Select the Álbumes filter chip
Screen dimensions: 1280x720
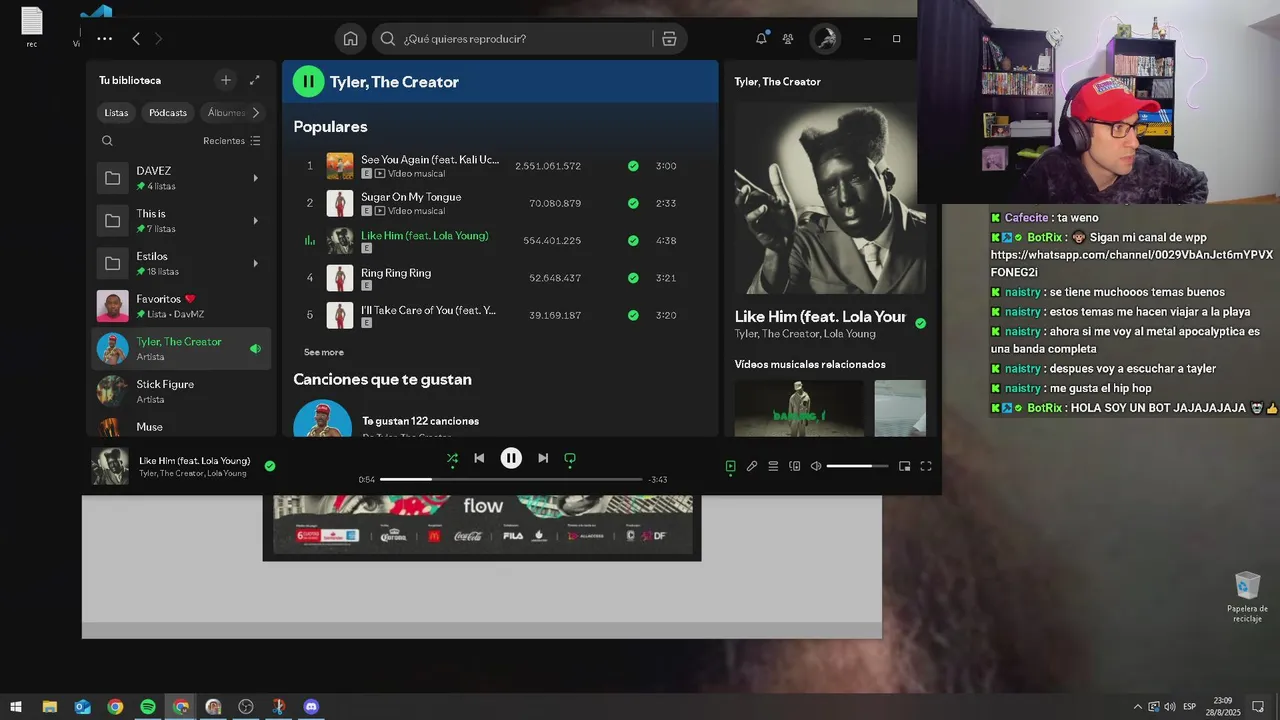pos(226,113)
